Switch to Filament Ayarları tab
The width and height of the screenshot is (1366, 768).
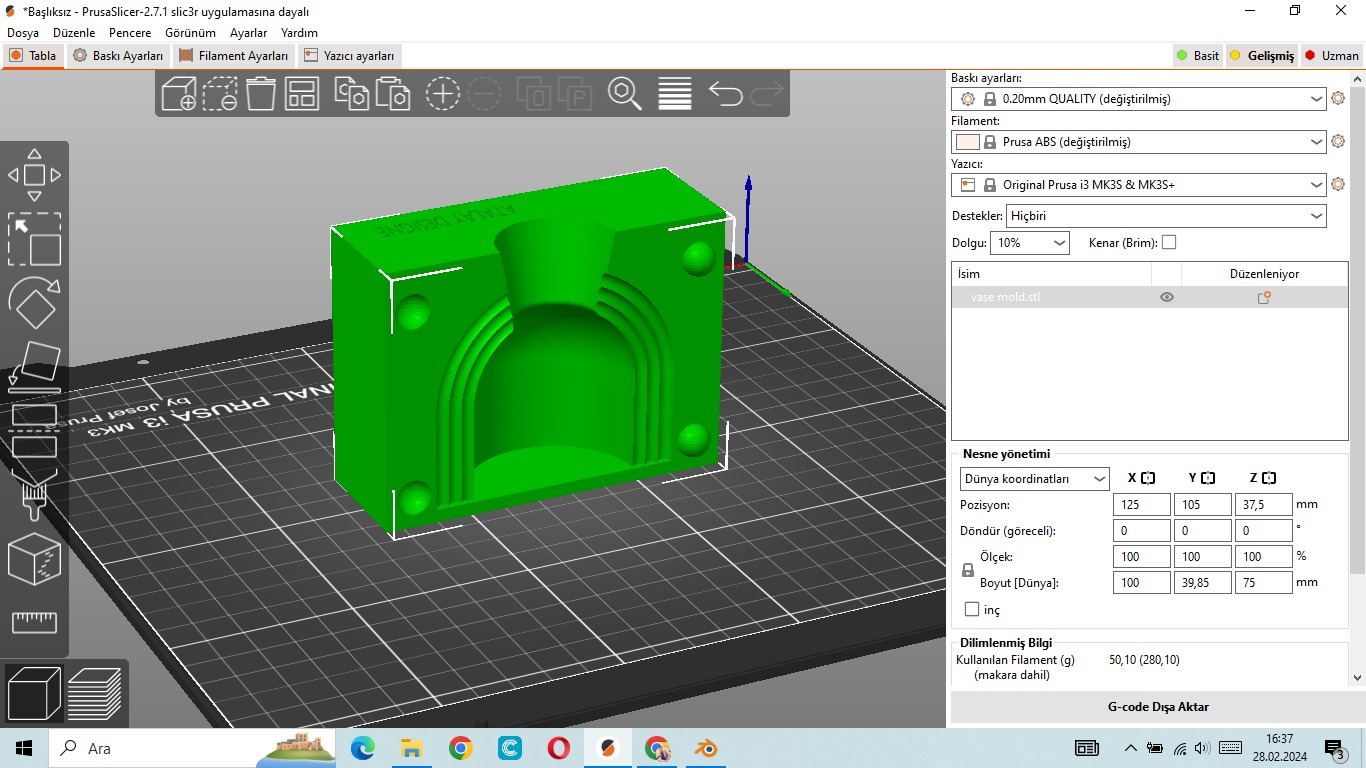[x=234, y=56]
